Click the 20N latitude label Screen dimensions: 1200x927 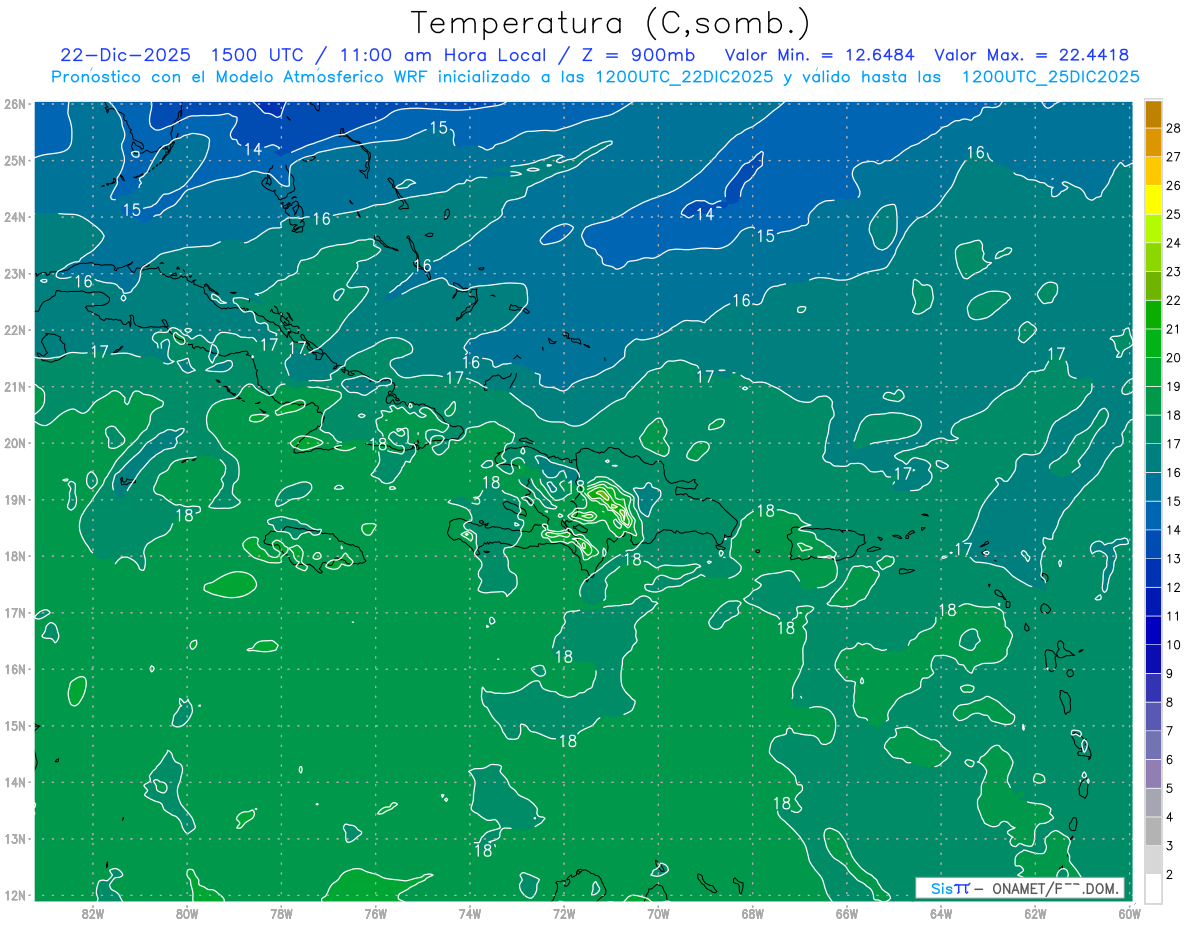coord(15,443)
